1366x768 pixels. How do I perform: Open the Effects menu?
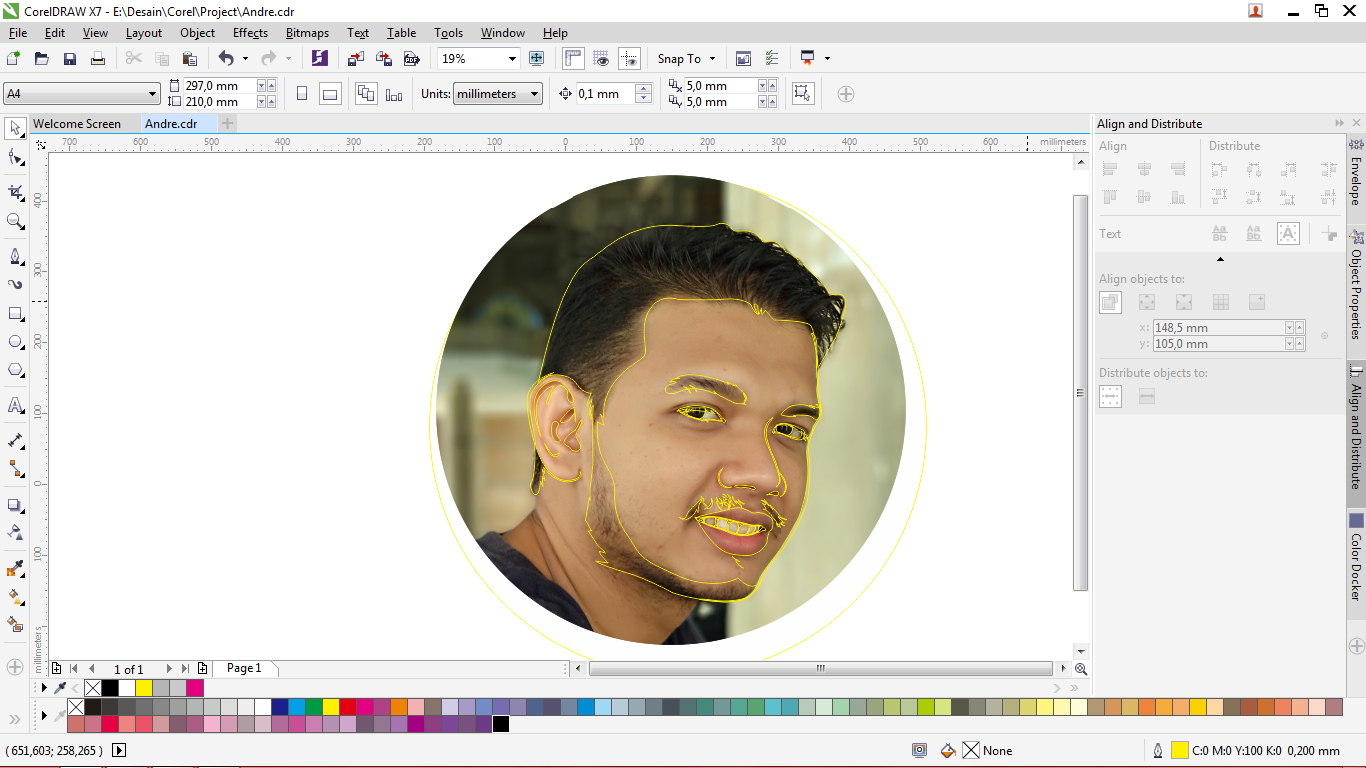pos(250,33)
